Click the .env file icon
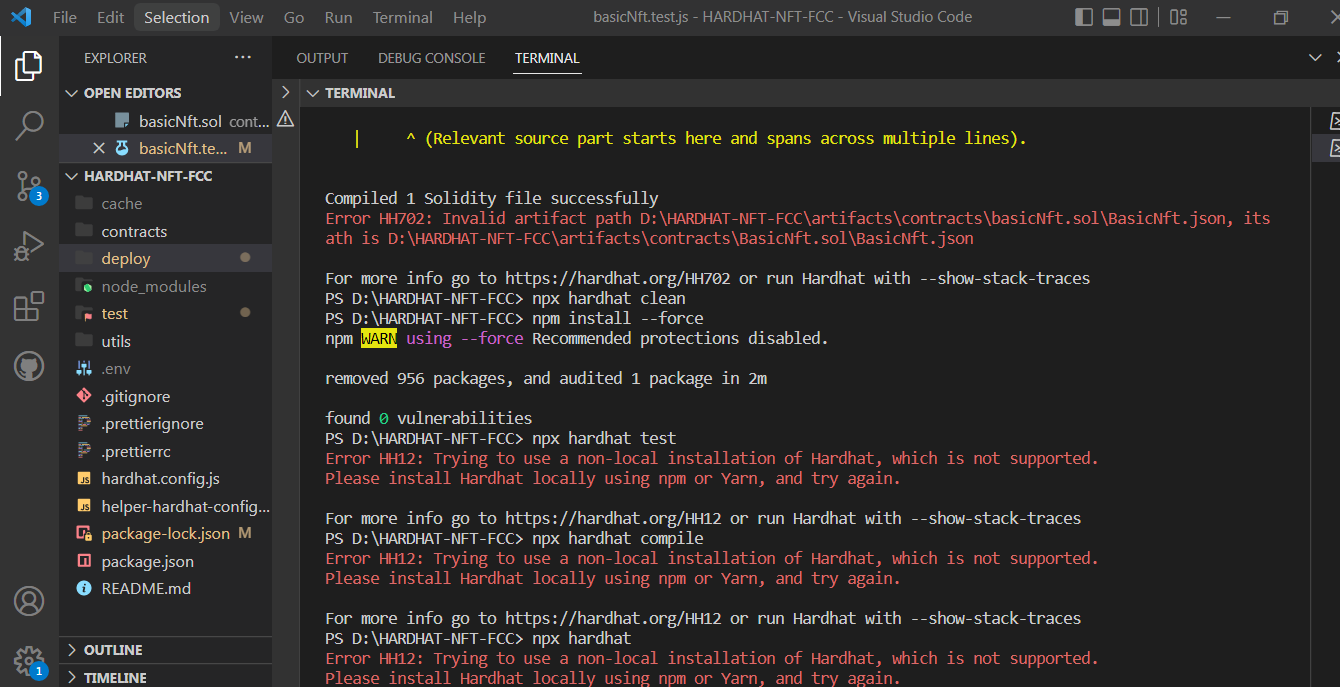The image size is (1340, 687). [x=84, y=368]
